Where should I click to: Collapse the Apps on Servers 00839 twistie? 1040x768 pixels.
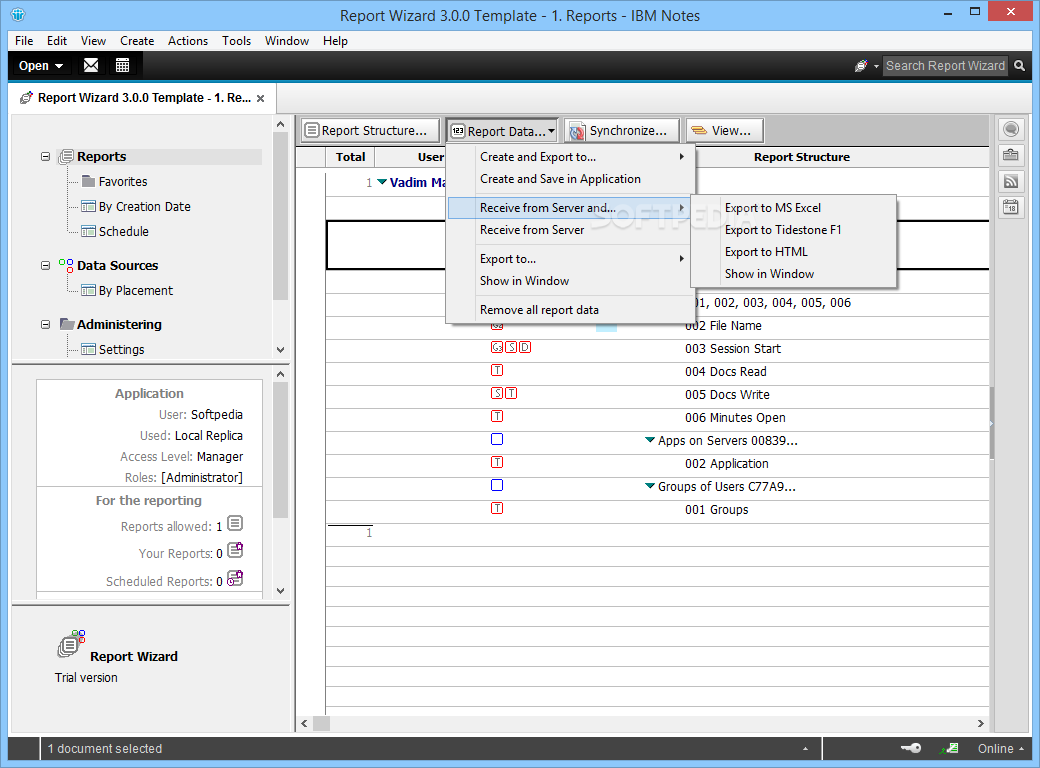coord(650,440)
